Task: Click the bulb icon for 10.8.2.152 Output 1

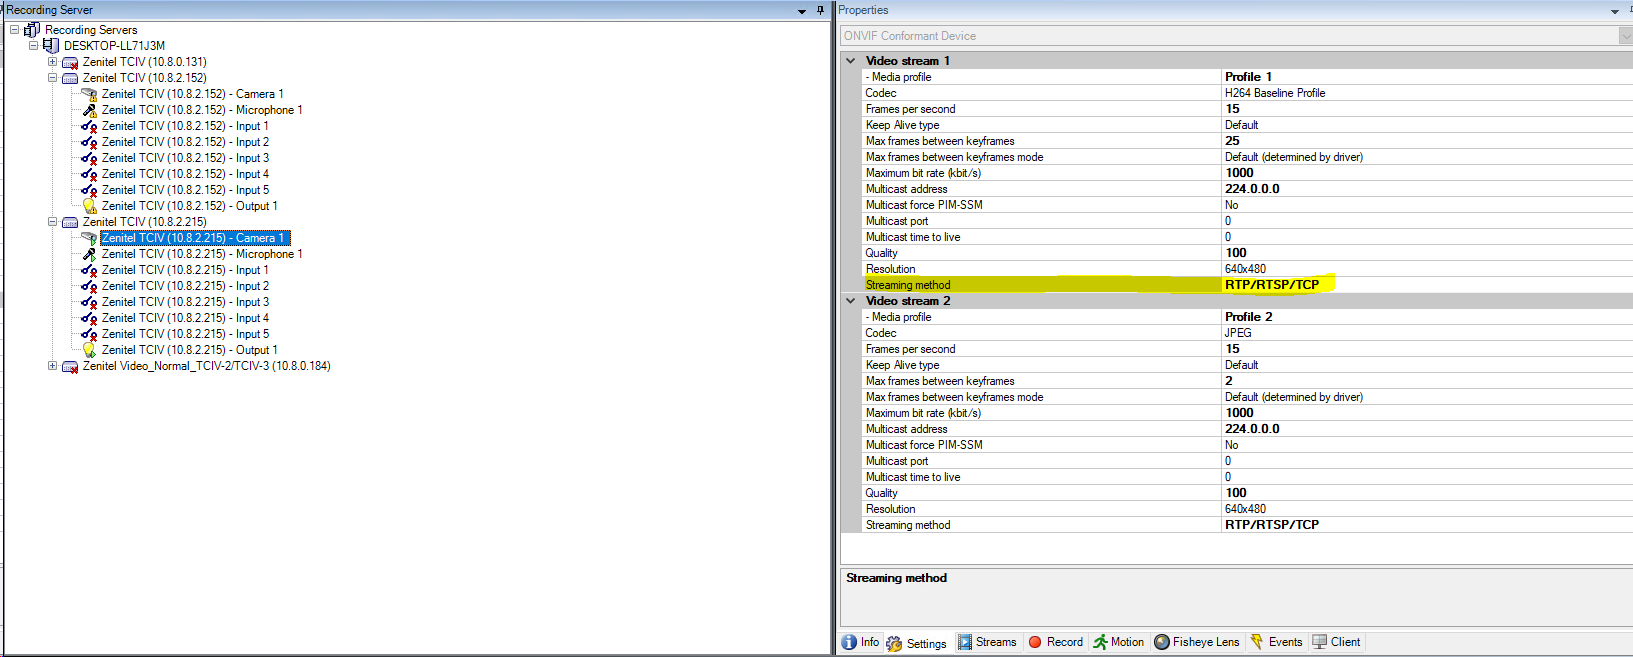Action: (x=89, y=206)
